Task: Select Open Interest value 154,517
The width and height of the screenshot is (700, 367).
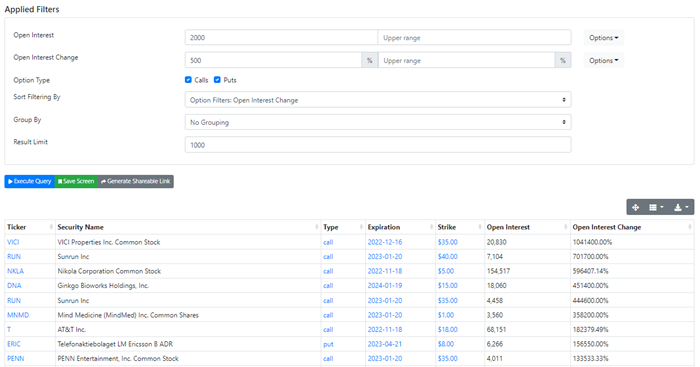Action: [x=498, y=271]
